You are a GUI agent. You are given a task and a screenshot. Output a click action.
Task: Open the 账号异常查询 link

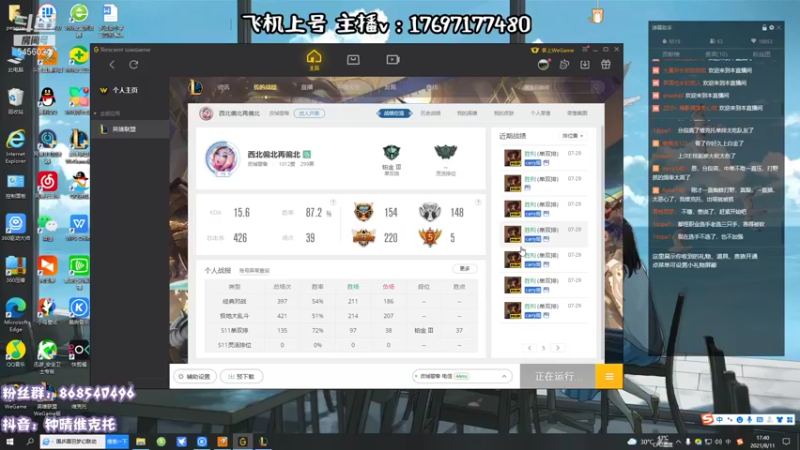(254, 271)
